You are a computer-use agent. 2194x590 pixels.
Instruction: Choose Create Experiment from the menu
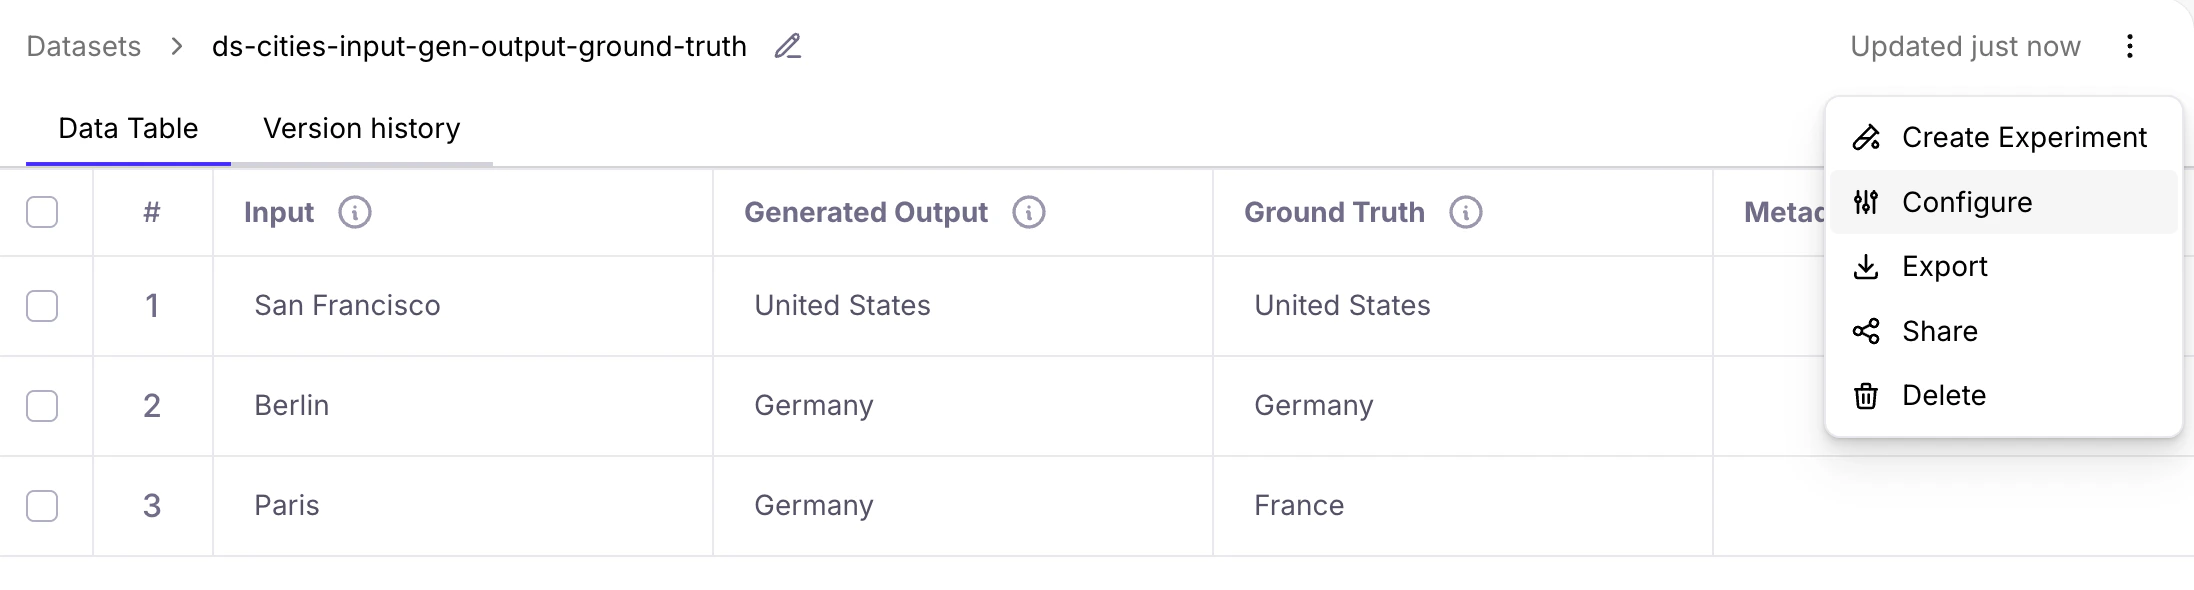pyautogui.click(x=2024, y=137)
